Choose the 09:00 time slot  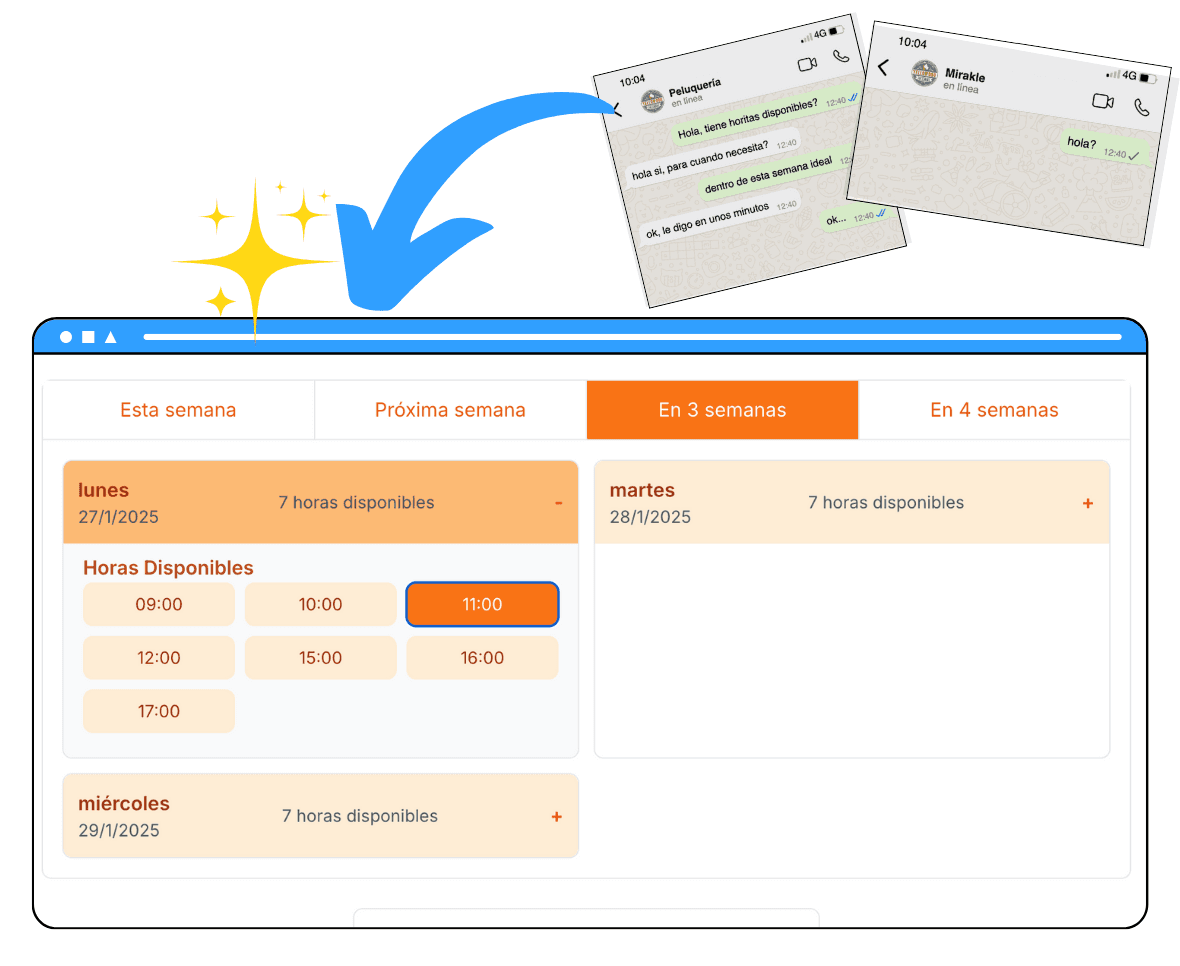tap(159, 604)
